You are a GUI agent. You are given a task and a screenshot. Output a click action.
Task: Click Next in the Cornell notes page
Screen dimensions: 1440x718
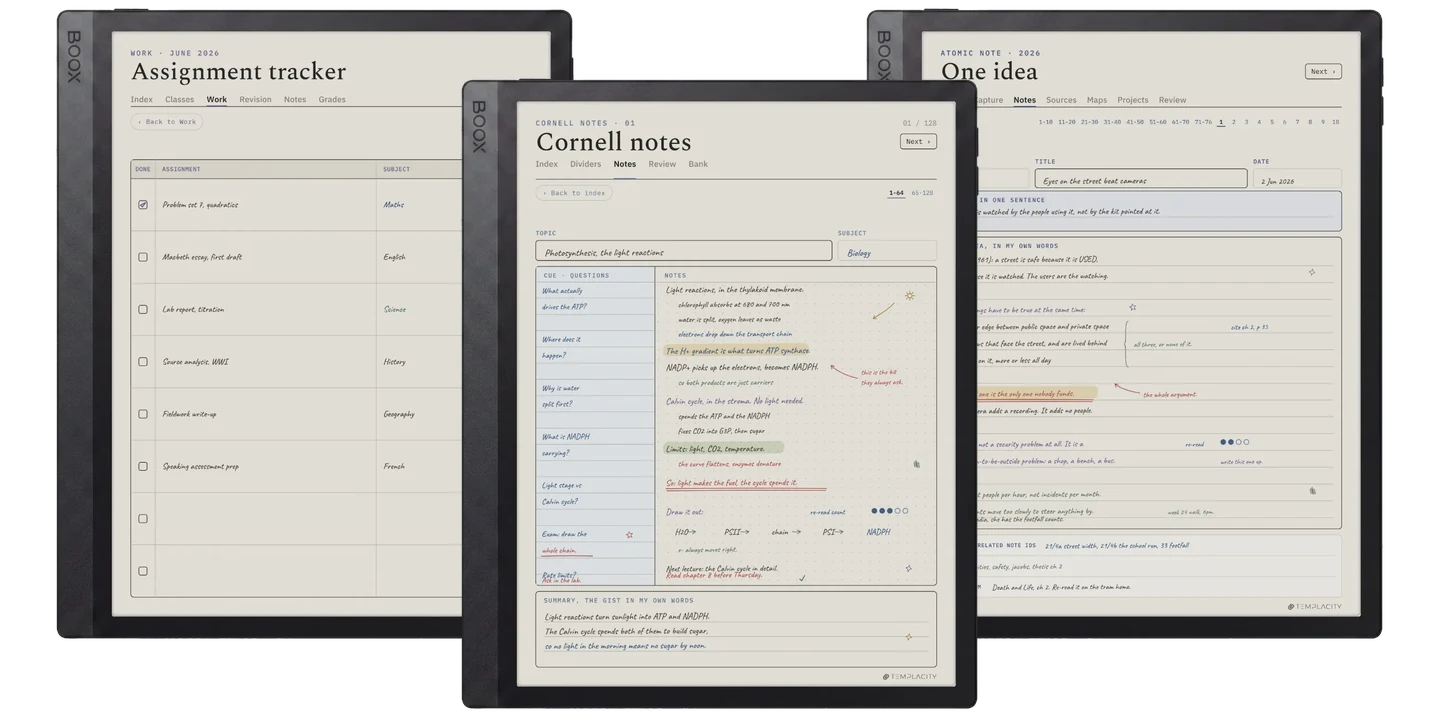[918, 142]
